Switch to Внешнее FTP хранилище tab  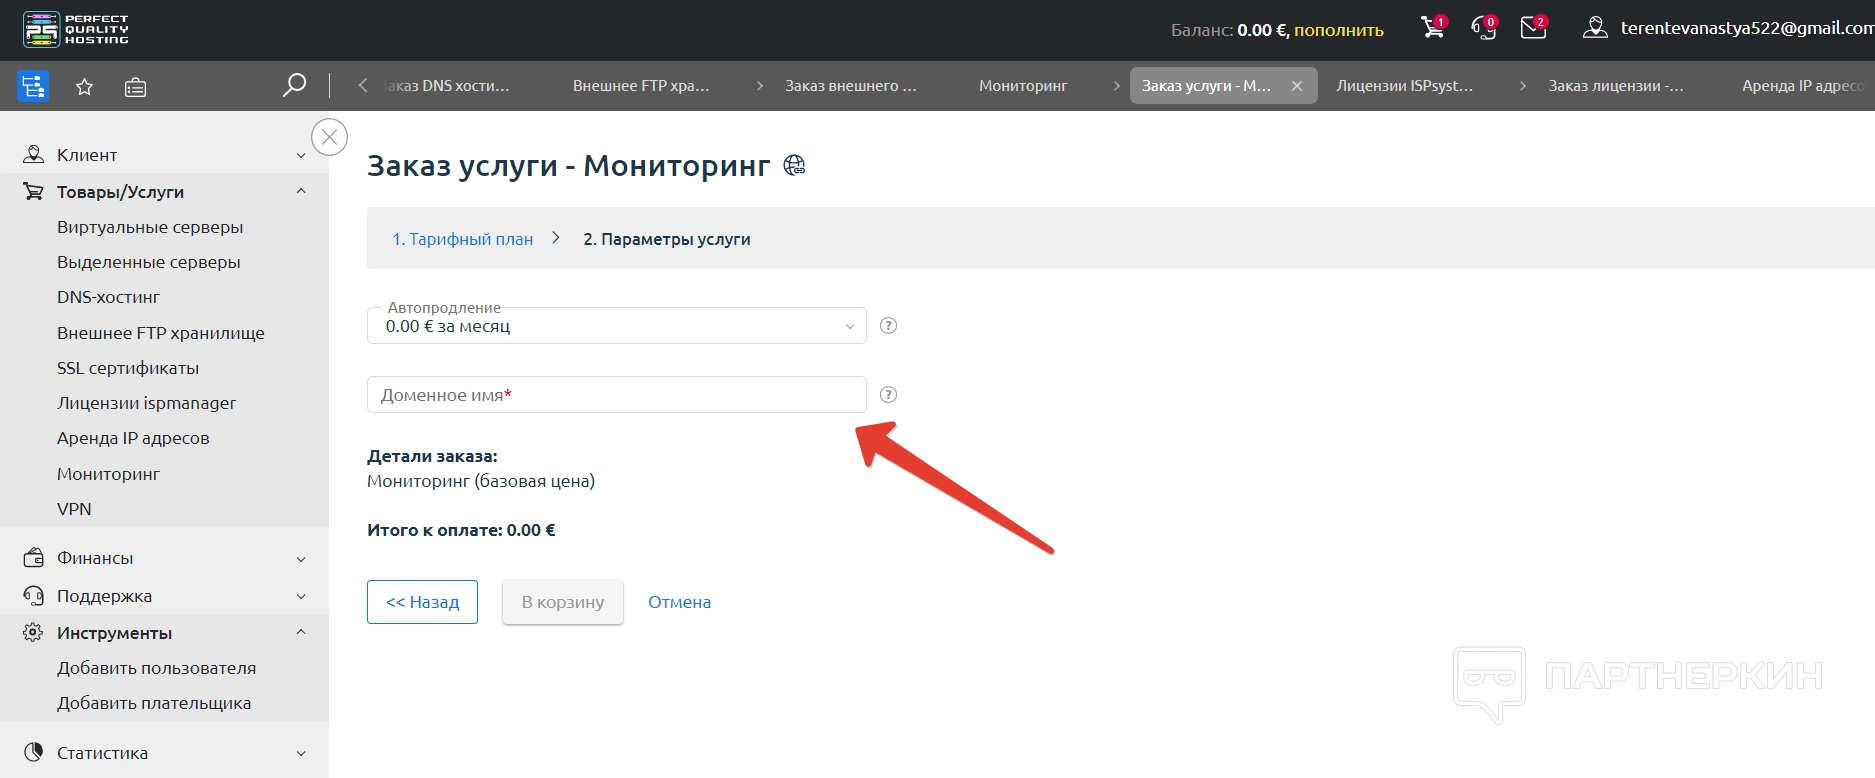(x=641, y=86)
